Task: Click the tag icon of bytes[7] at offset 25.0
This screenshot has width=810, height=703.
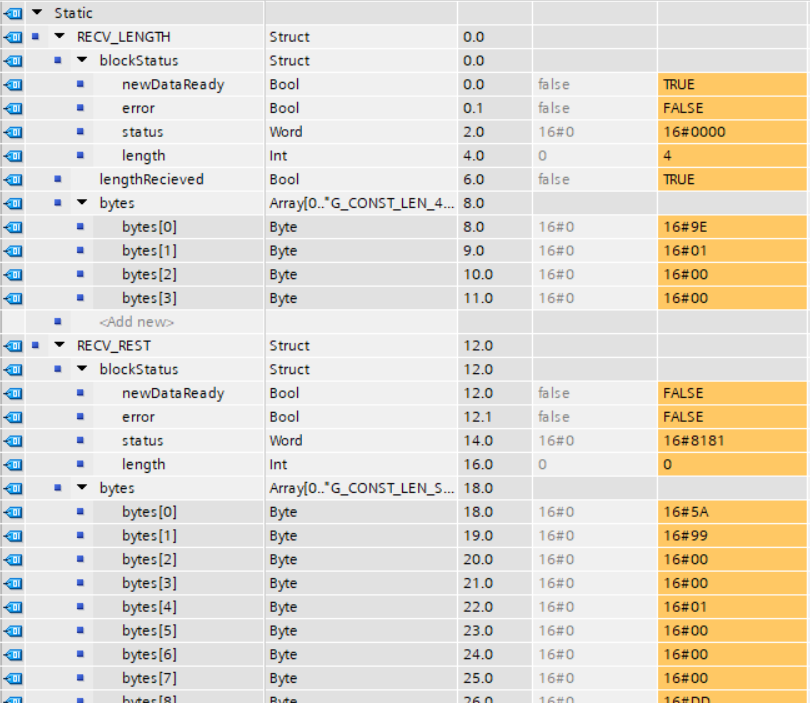Action: tap(13, 678)
